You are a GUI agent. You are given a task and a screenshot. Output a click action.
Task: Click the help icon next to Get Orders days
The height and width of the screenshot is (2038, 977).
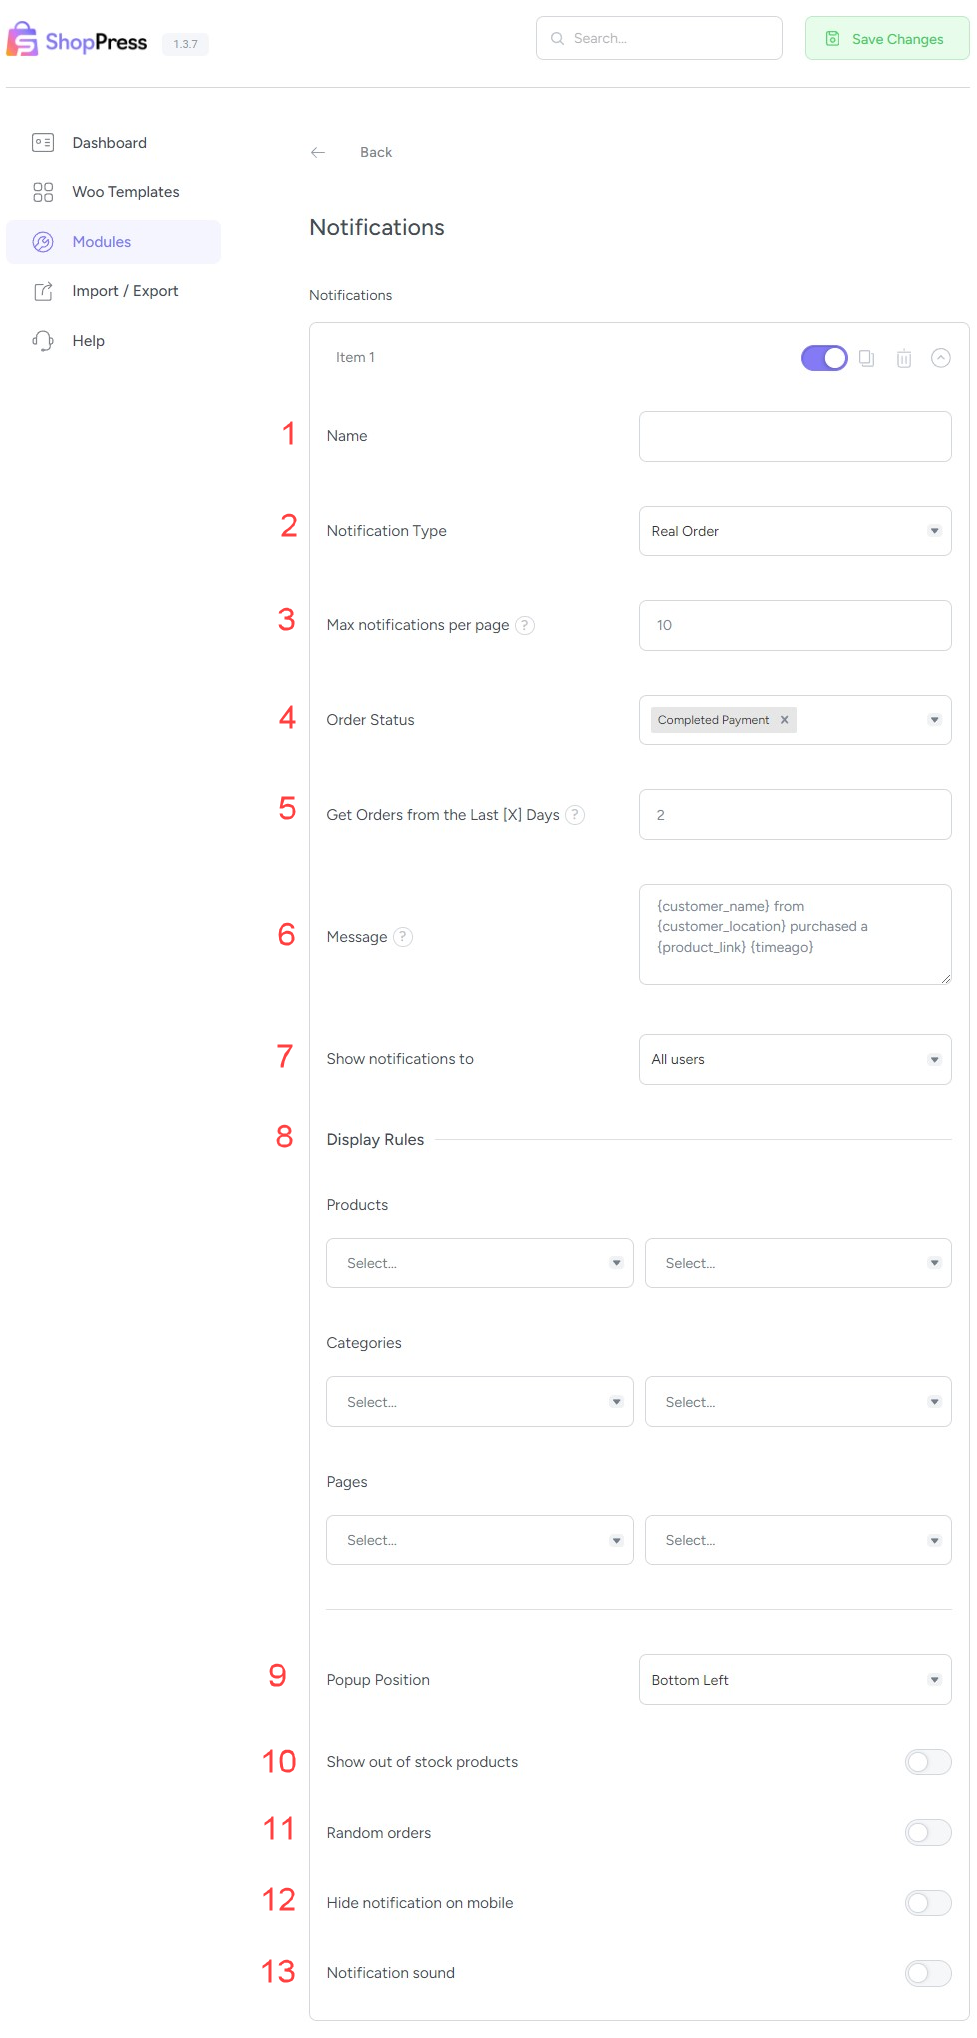coord(575,815)
